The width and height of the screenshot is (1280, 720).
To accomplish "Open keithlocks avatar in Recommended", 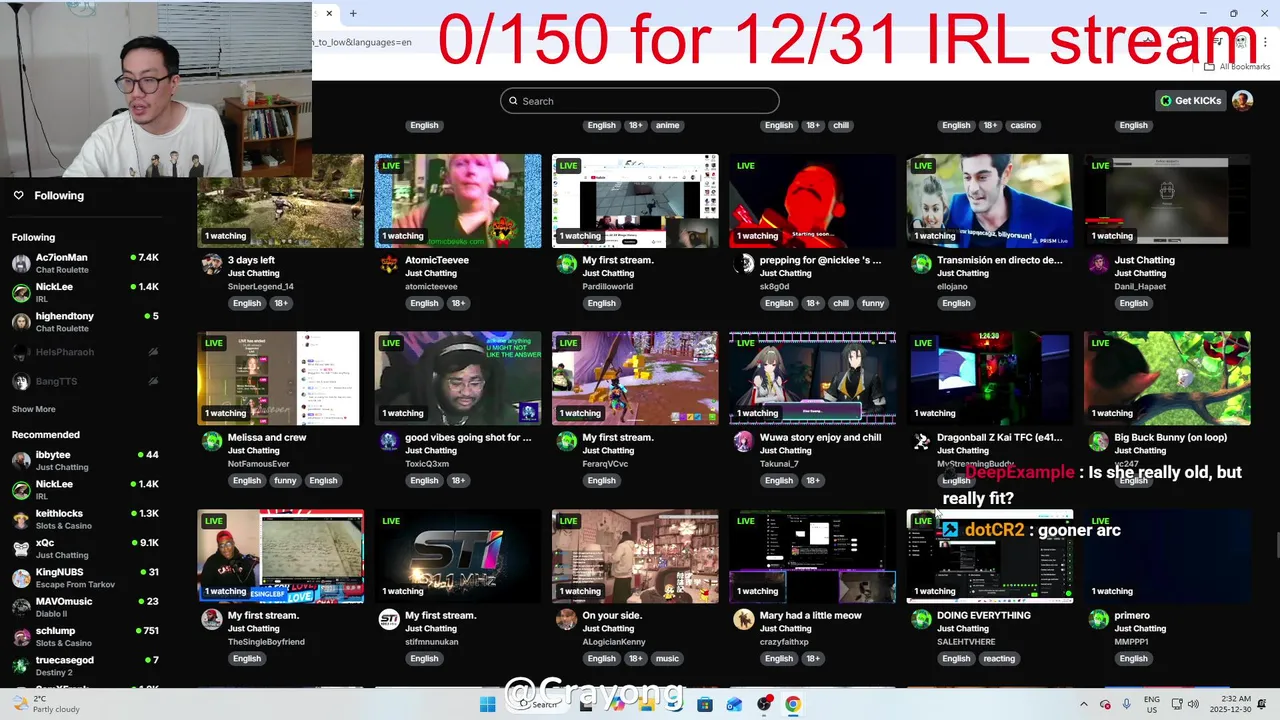I will pyautogui.click(x=21, y=520).
